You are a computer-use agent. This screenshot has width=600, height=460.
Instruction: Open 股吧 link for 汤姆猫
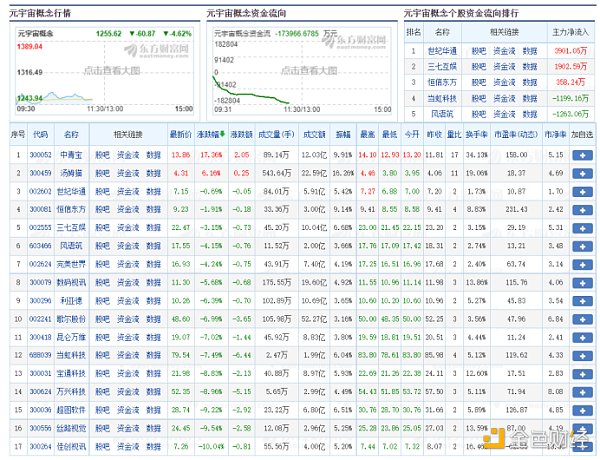coord(102,173)
